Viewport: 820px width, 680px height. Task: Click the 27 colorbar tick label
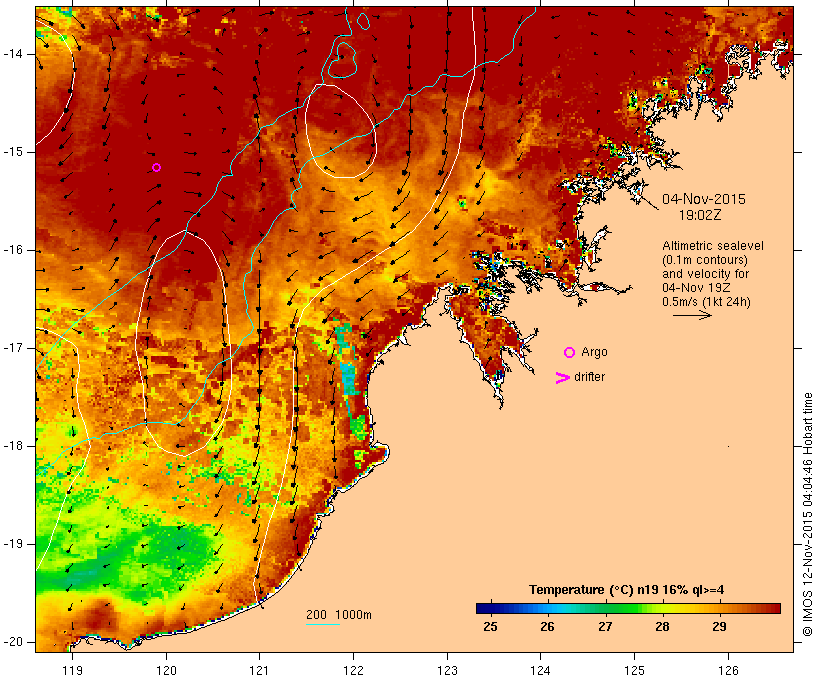pos(605,626)
